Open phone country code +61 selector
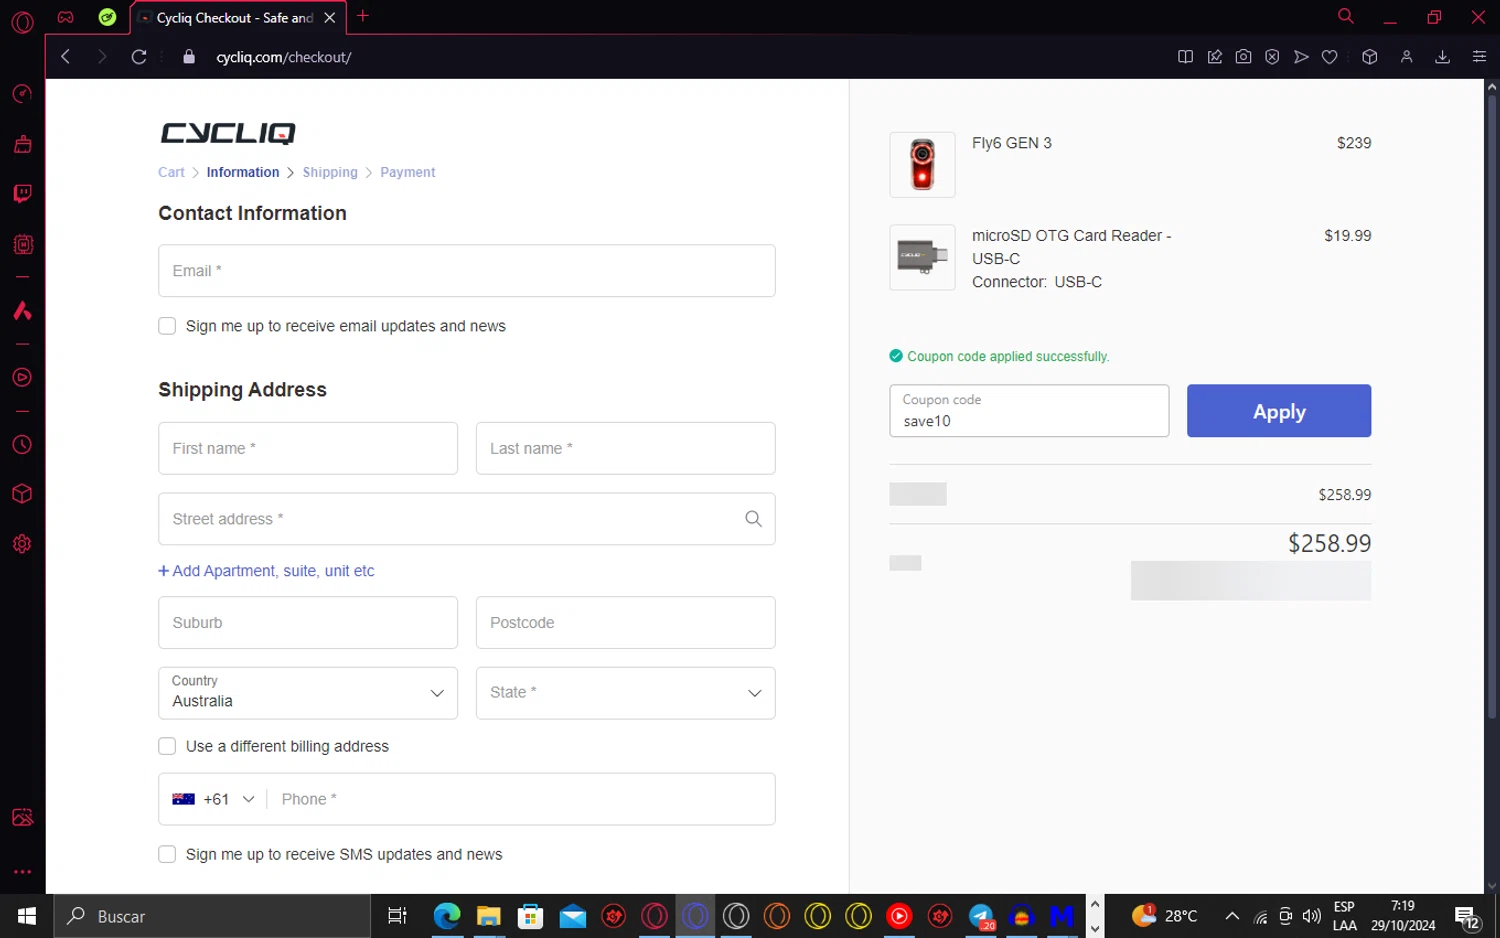This screenshot has width=1500, height=938. (213, 799)
